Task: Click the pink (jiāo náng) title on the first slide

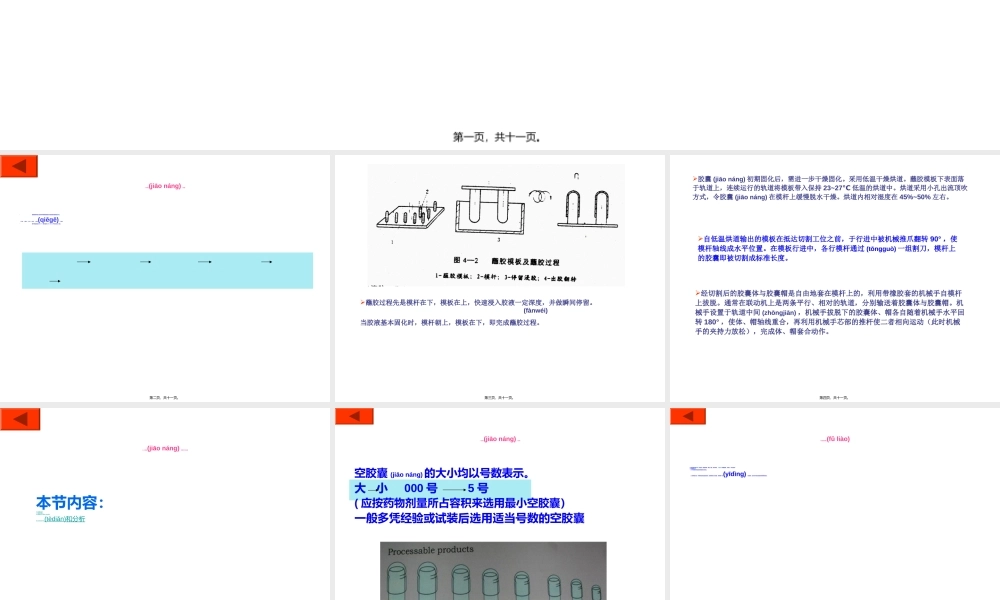Action: coord(165,184)
